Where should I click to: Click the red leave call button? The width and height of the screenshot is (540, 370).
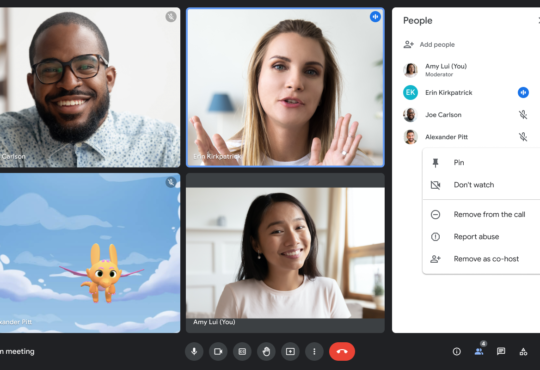point(342,351)
